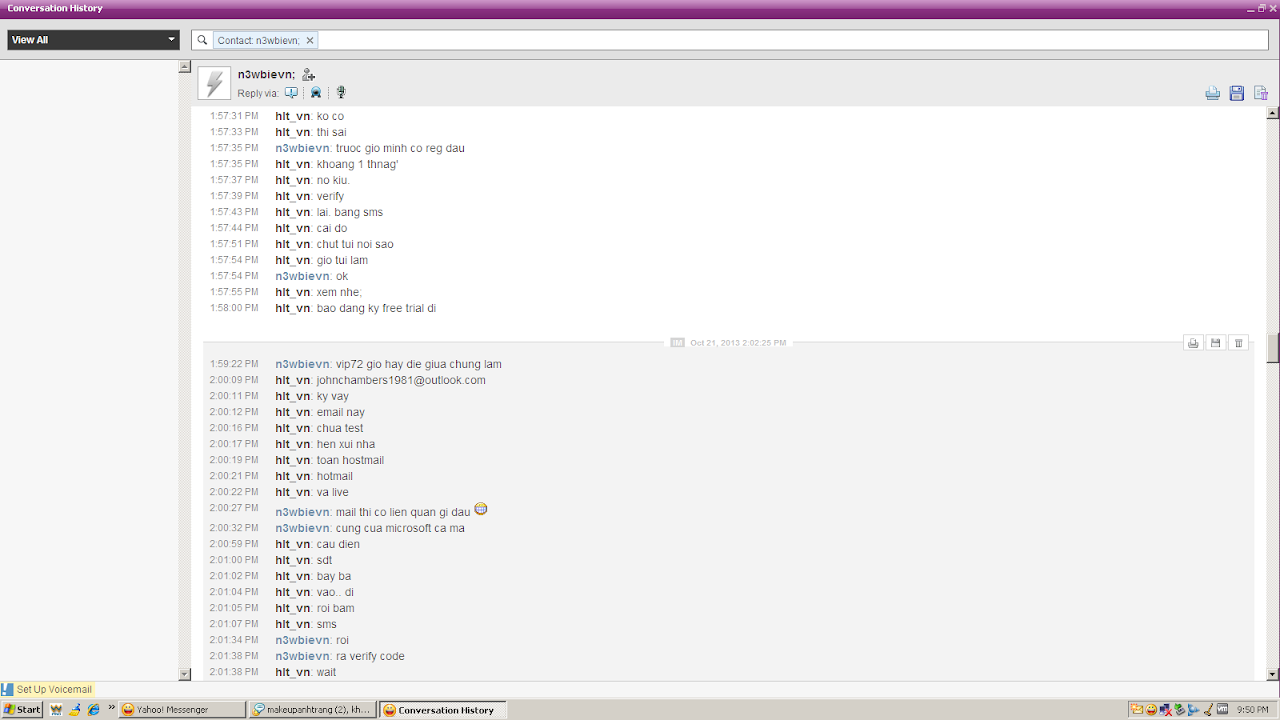
Task: Click message 'cung cua microsoft ca ma'
Action: click(400, 528)
